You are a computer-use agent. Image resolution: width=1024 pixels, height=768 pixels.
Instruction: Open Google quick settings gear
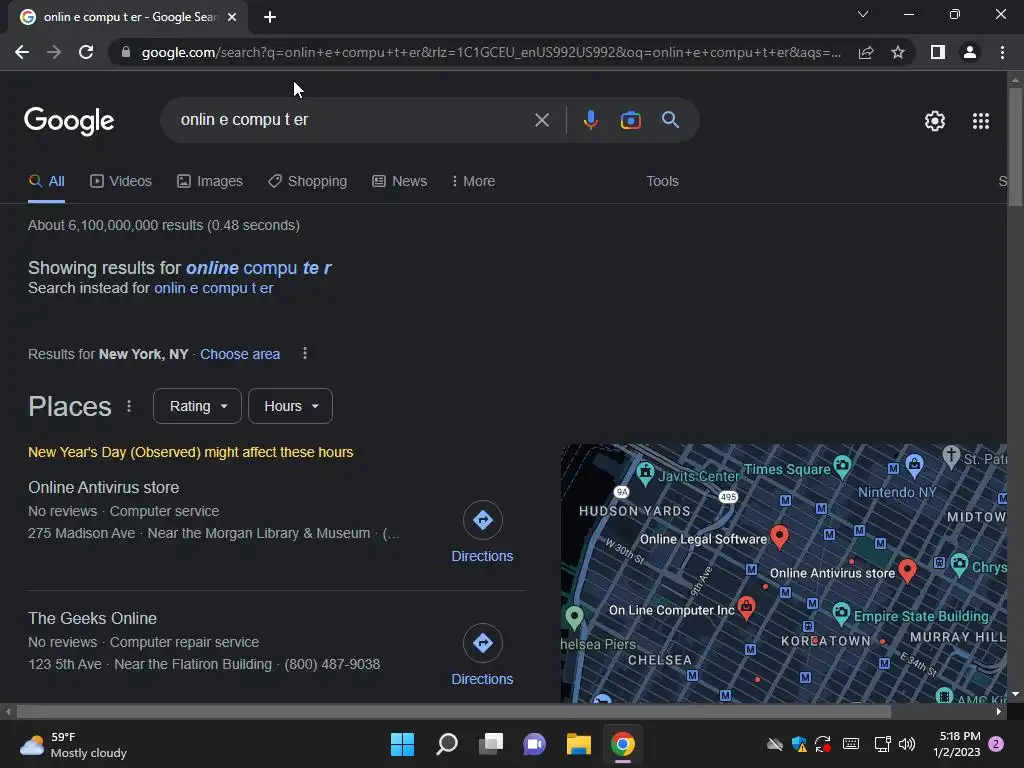935,121
